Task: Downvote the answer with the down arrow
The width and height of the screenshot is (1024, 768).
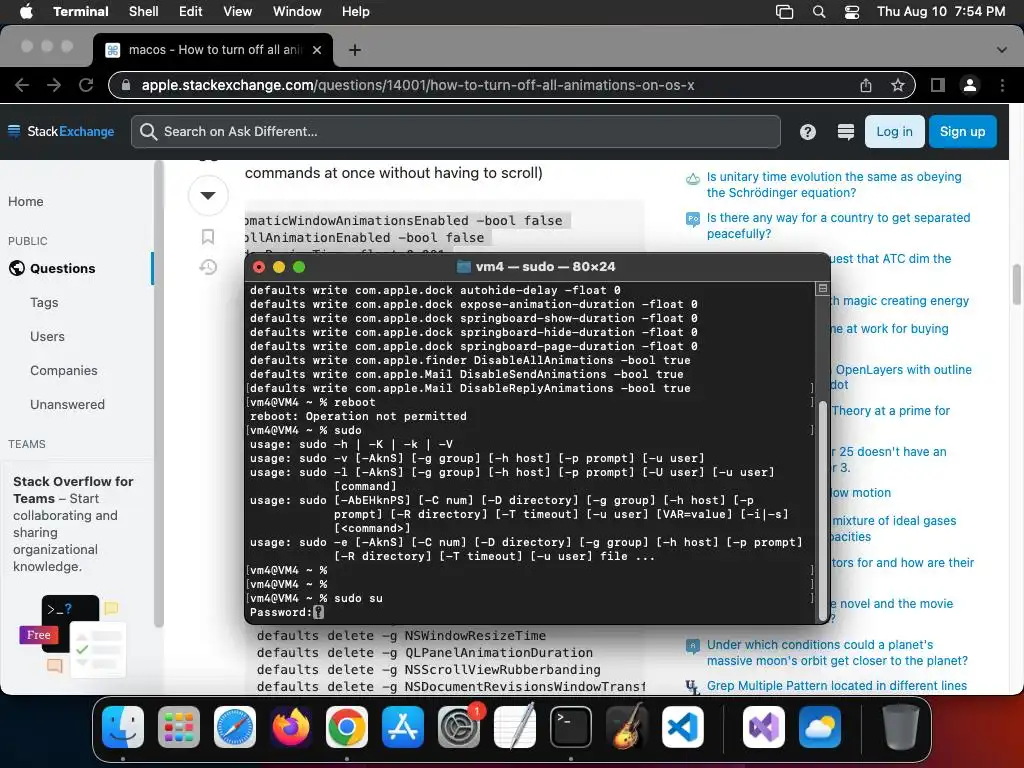Action: pyautogui.click(x=208, y=195)
